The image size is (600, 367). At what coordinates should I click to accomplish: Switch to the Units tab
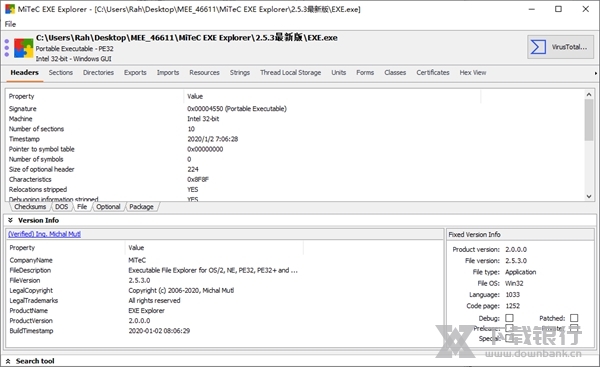pyautogui.click(x=339, y=73)
